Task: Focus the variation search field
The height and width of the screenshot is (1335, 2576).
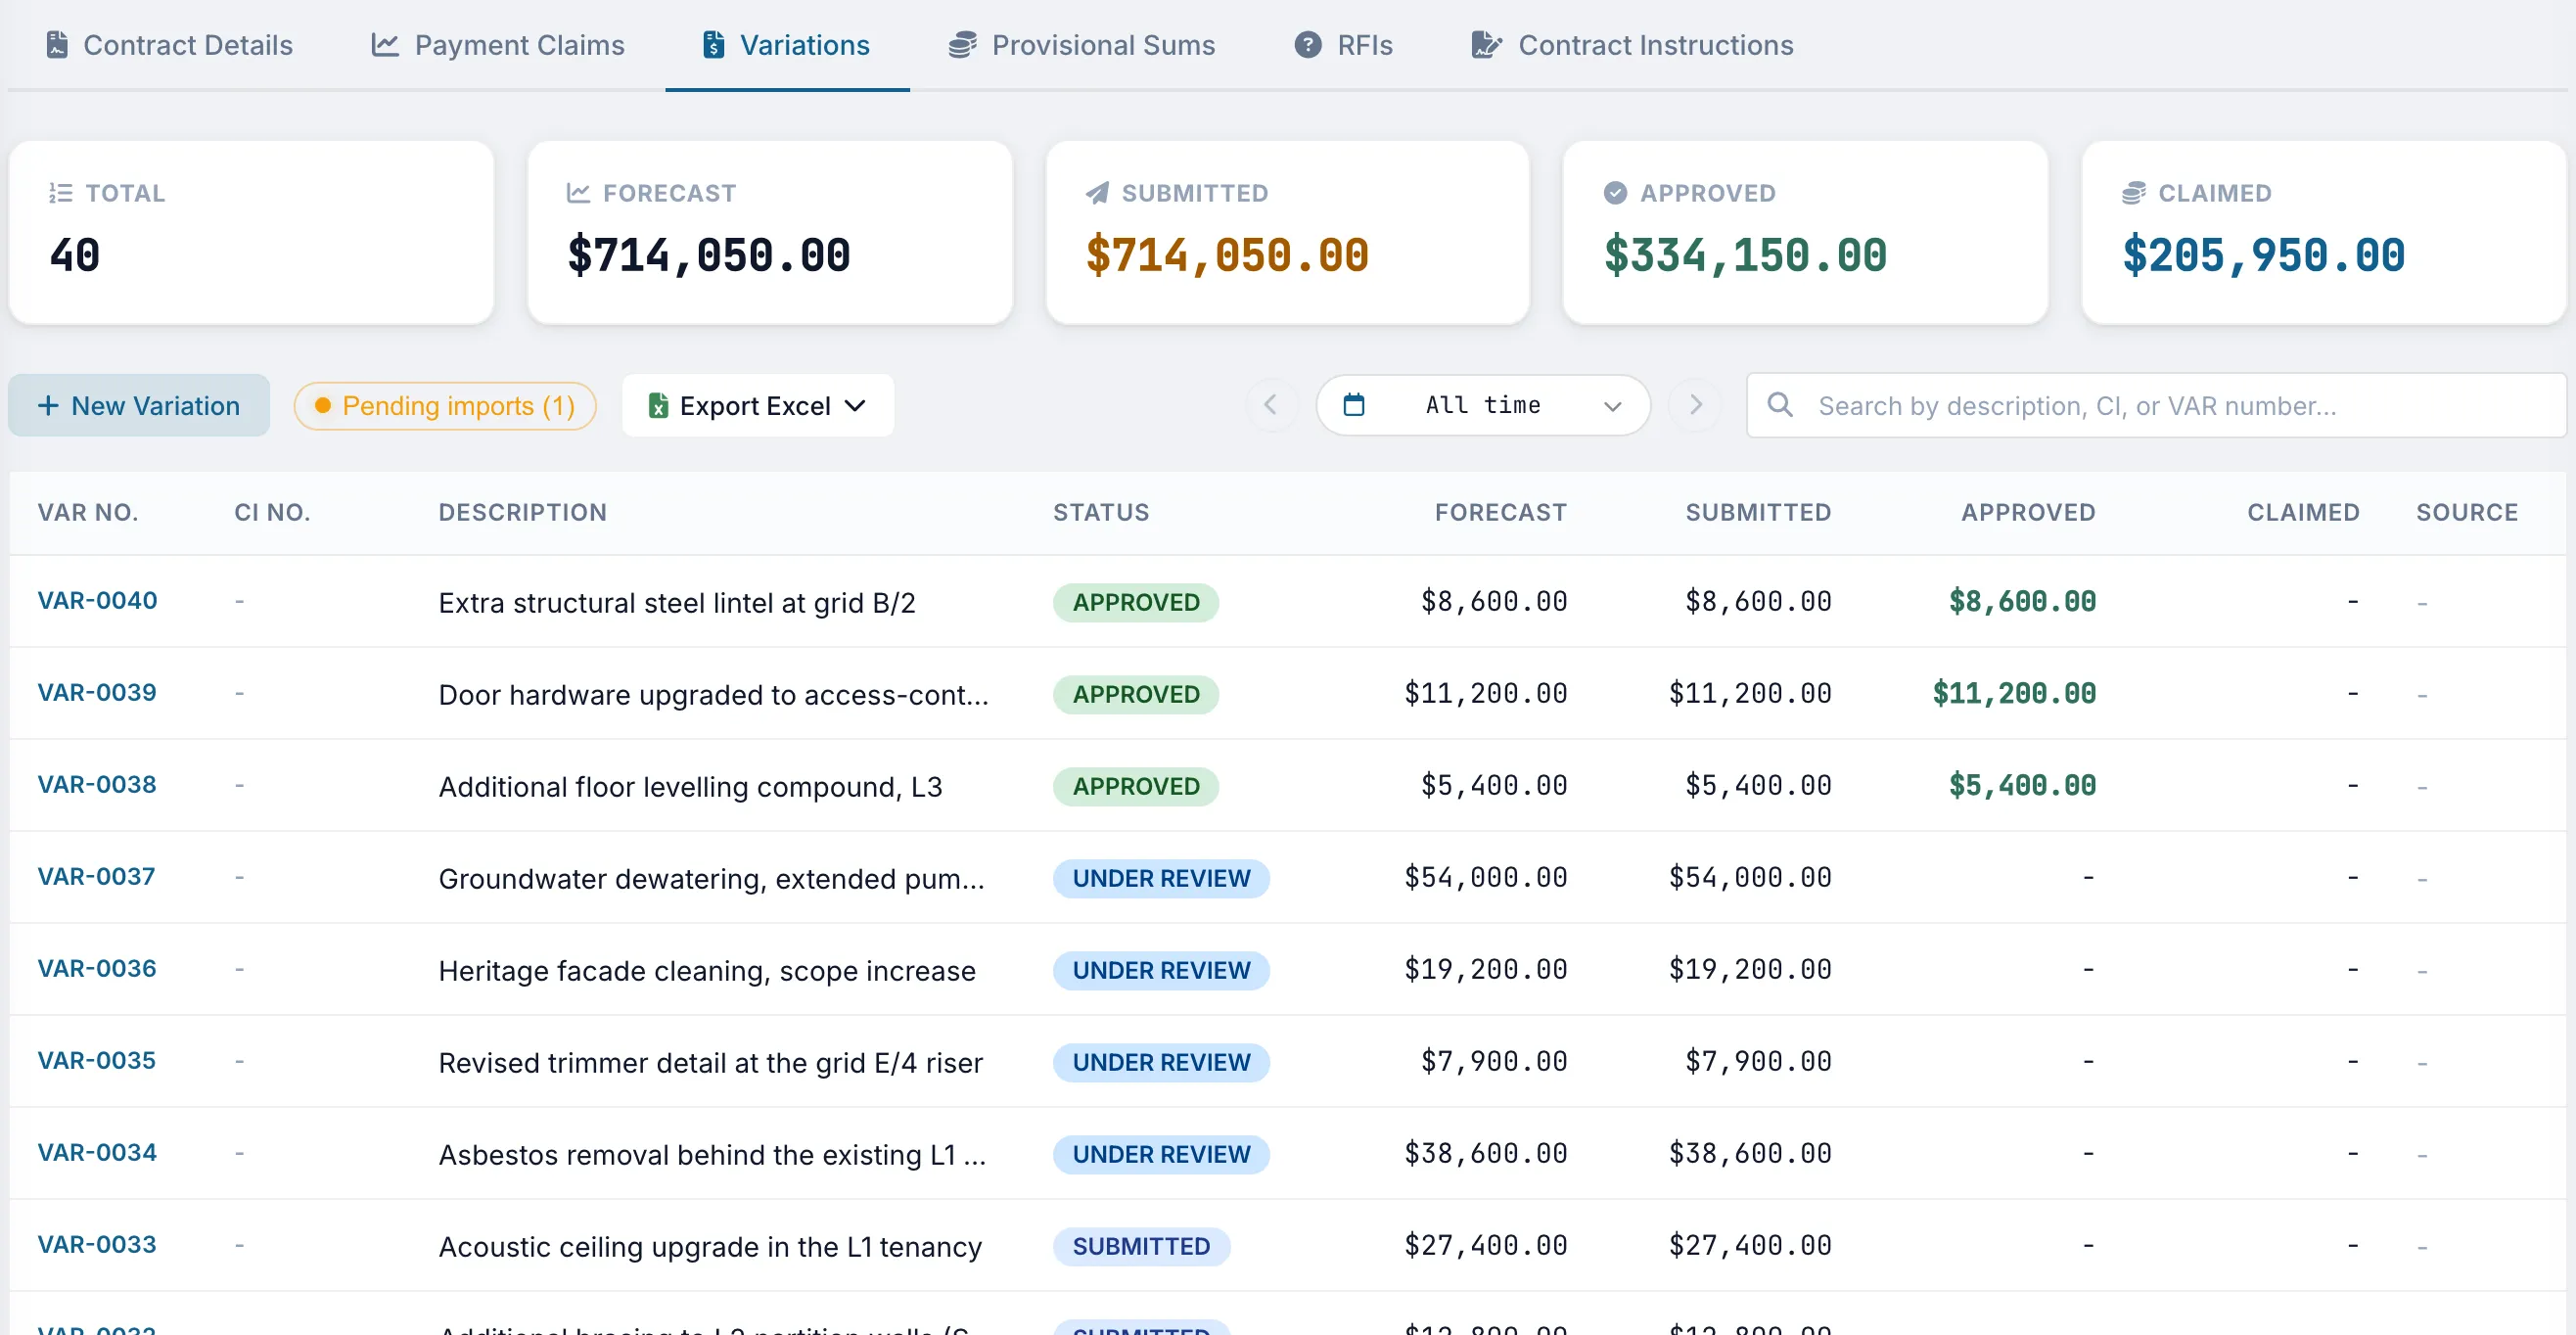Action: [2156, 405]
